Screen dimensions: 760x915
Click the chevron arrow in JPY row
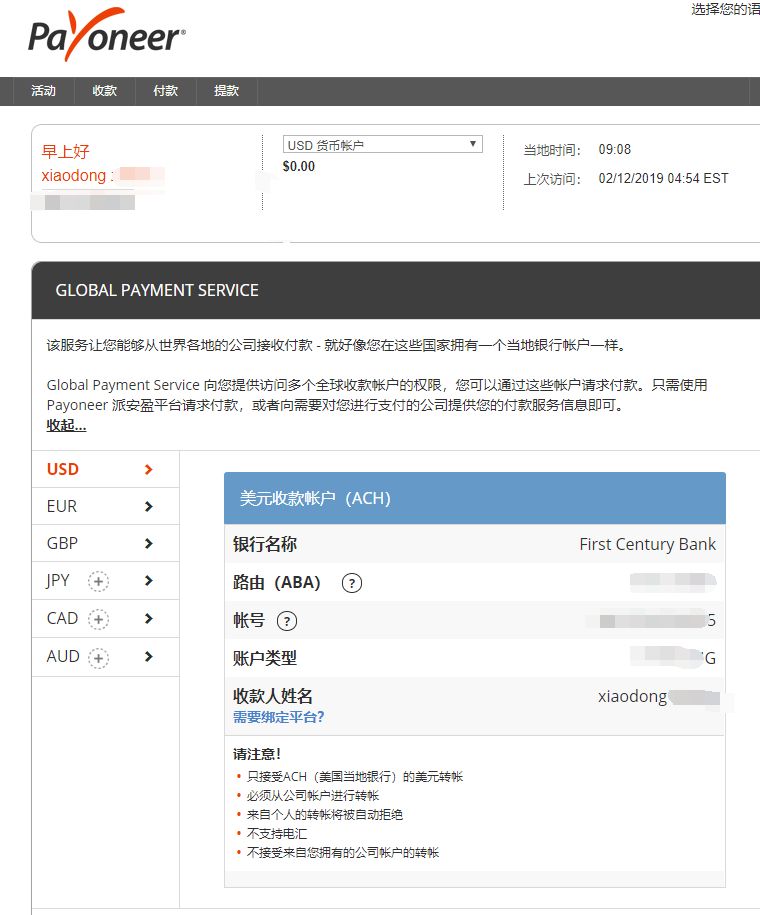coord(148,581)
